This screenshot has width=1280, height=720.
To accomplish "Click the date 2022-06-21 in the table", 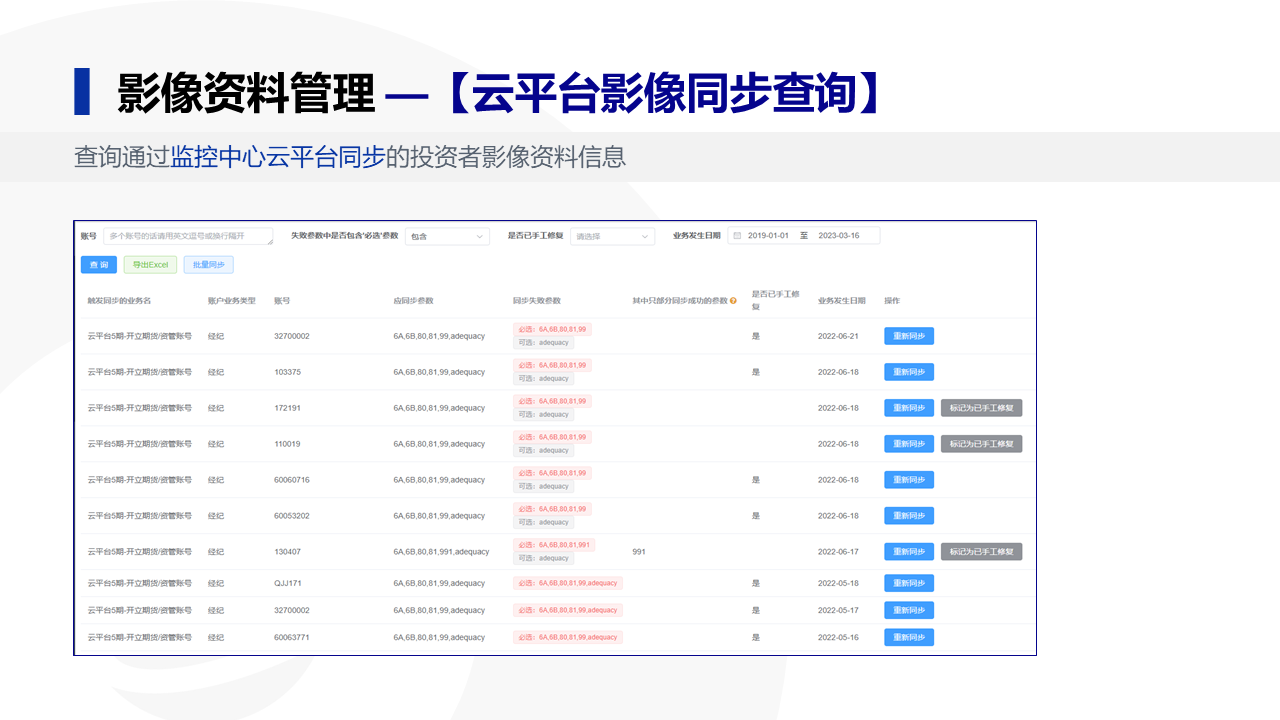I will click(838, 336).
